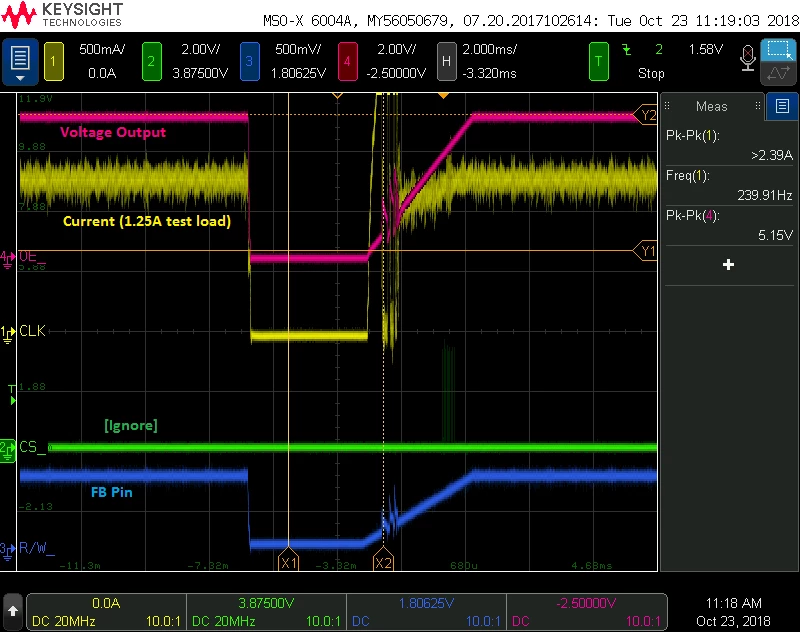Select the zoom box selection tool
Viewport: 800px width, 632px height.
(x=778, y=50)
